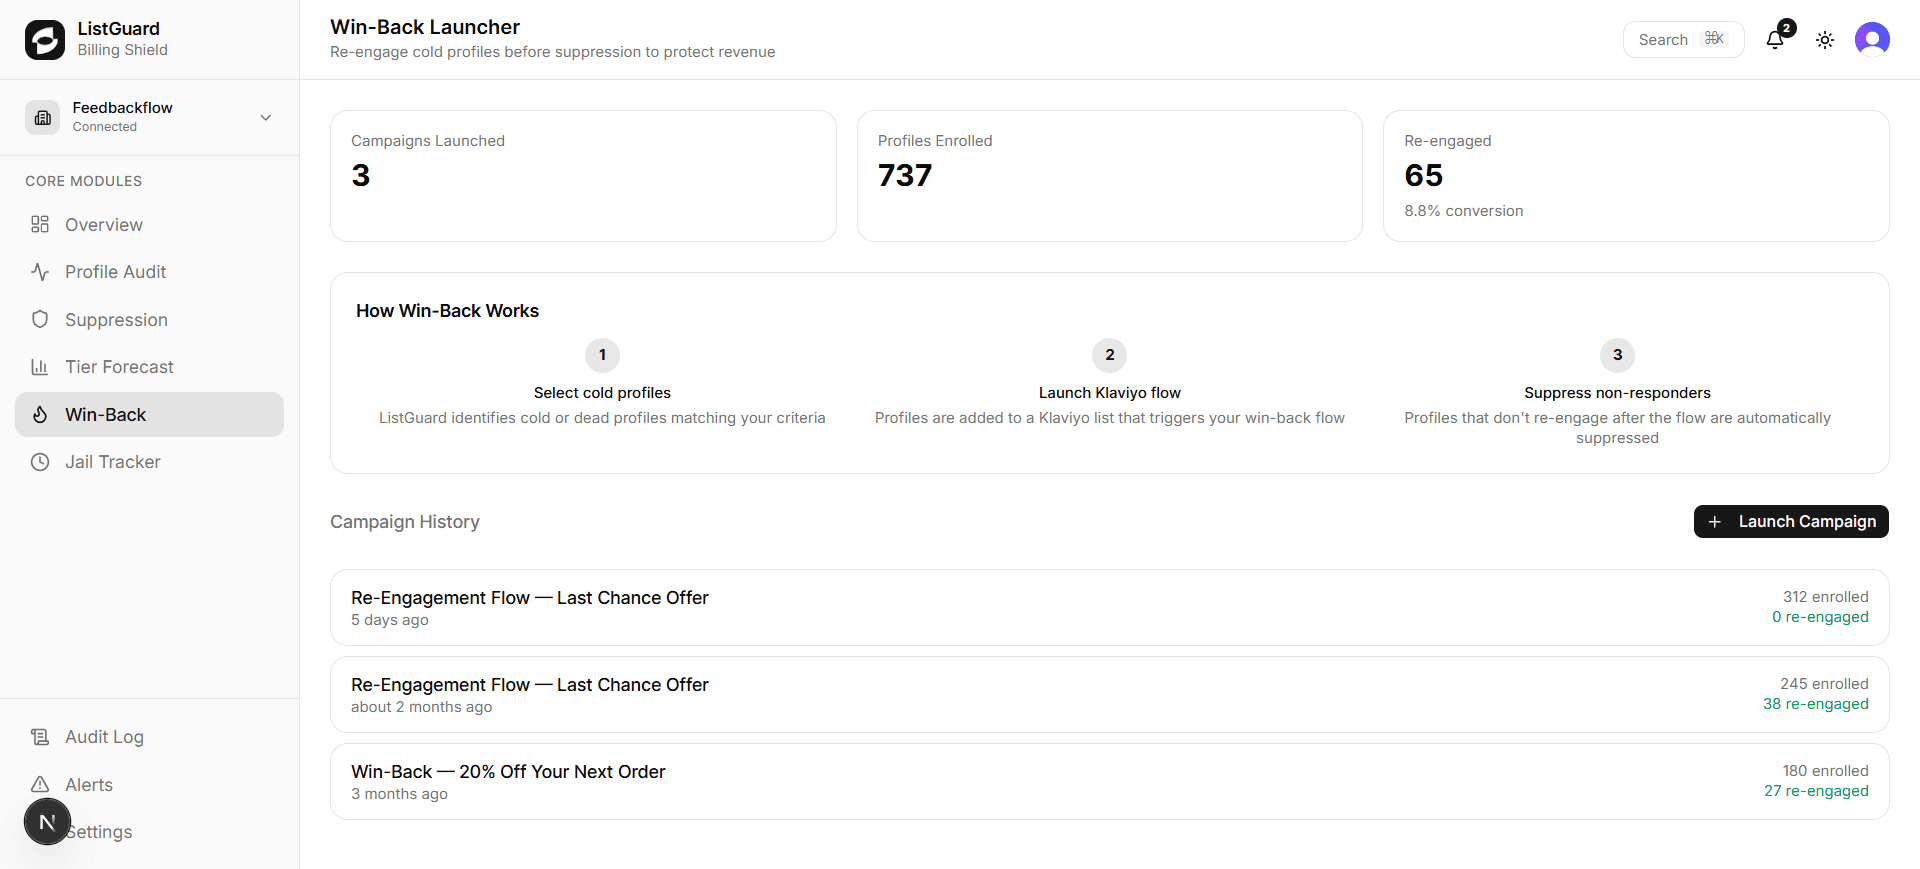
Task: Open the campaign launched 5 days ago
Action: tap(1109, 608)
